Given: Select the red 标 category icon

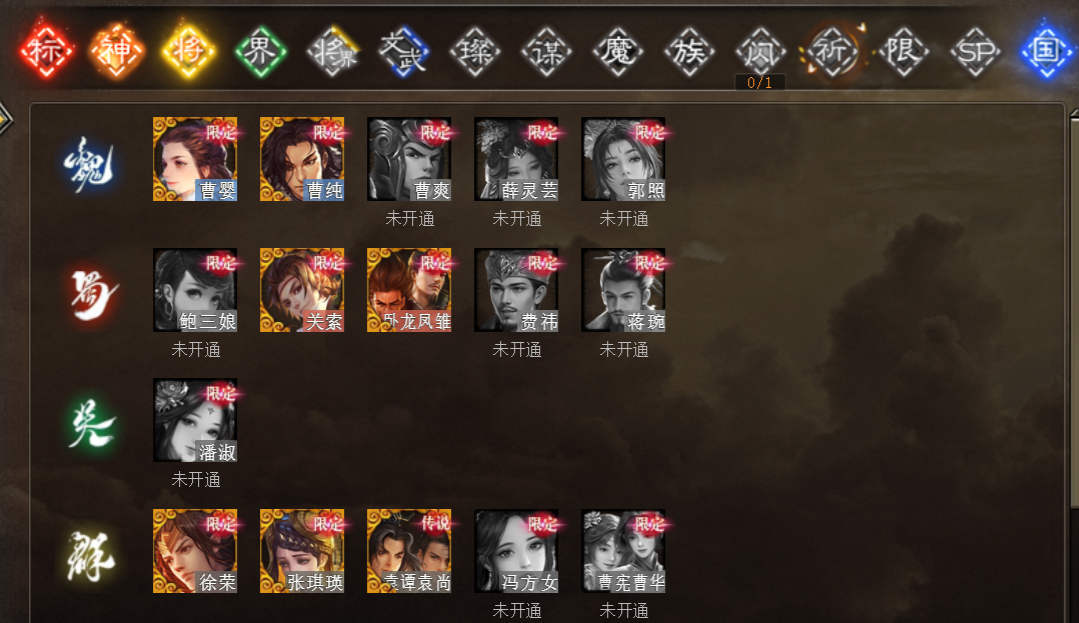Looking at the screenshot, I should pos(45,50).
